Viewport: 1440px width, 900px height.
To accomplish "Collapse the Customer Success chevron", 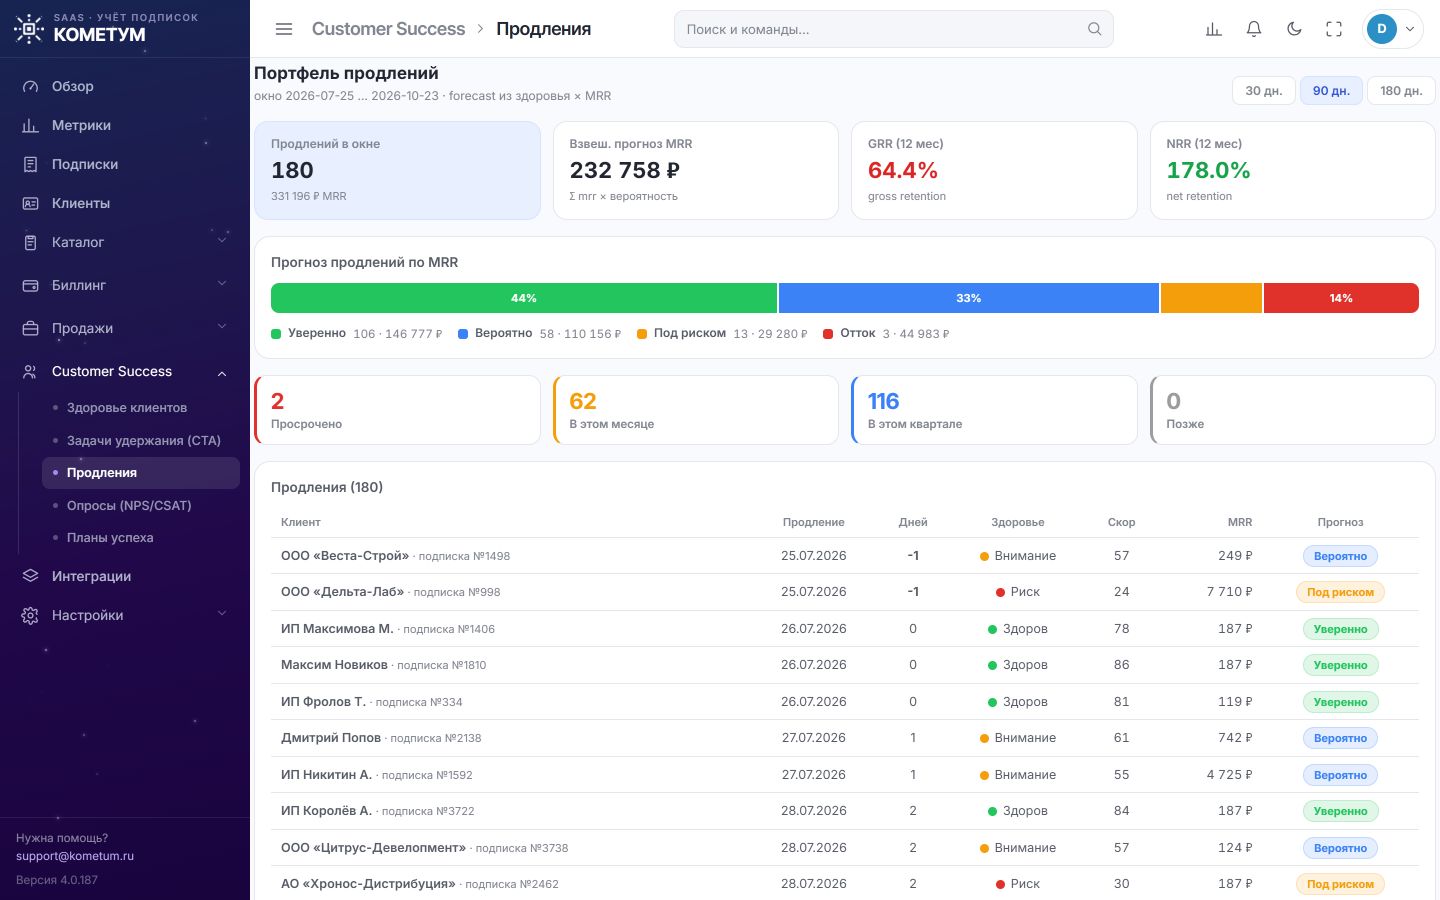I will point(222,373).
